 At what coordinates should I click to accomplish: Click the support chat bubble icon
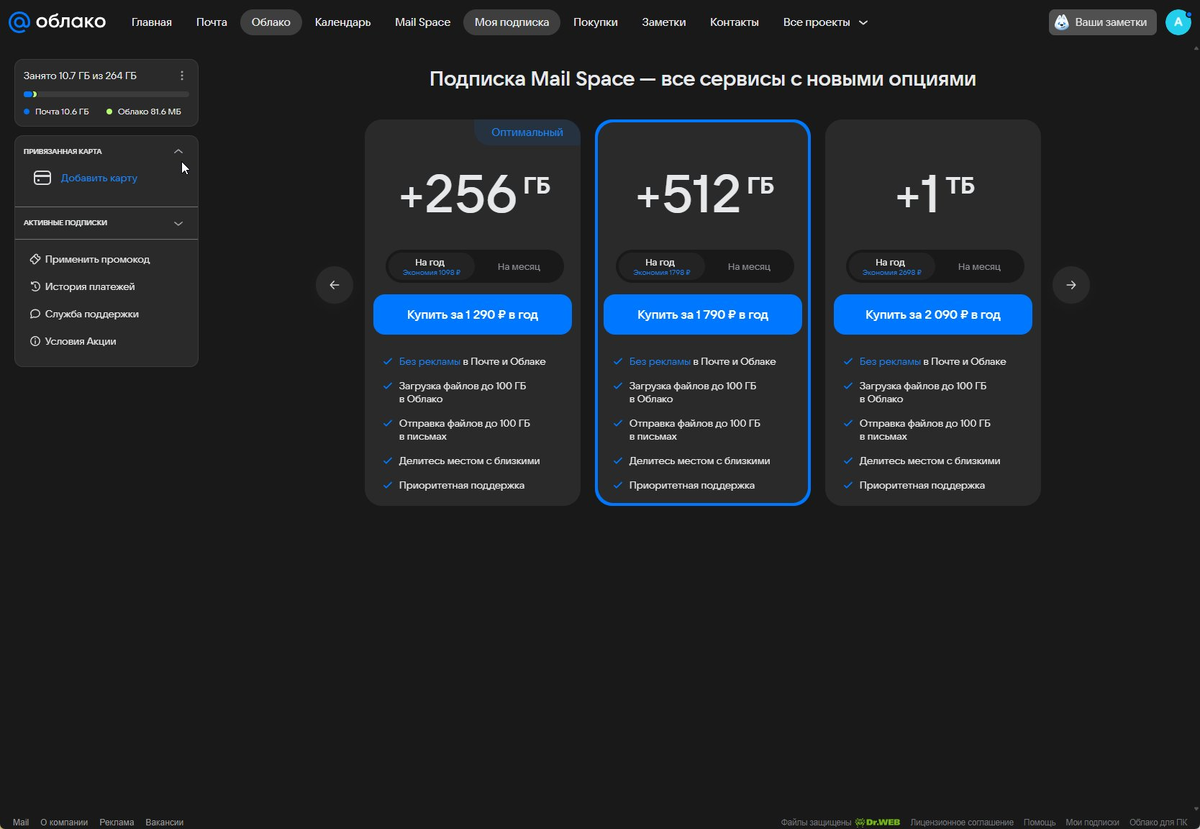coord(35,314)
